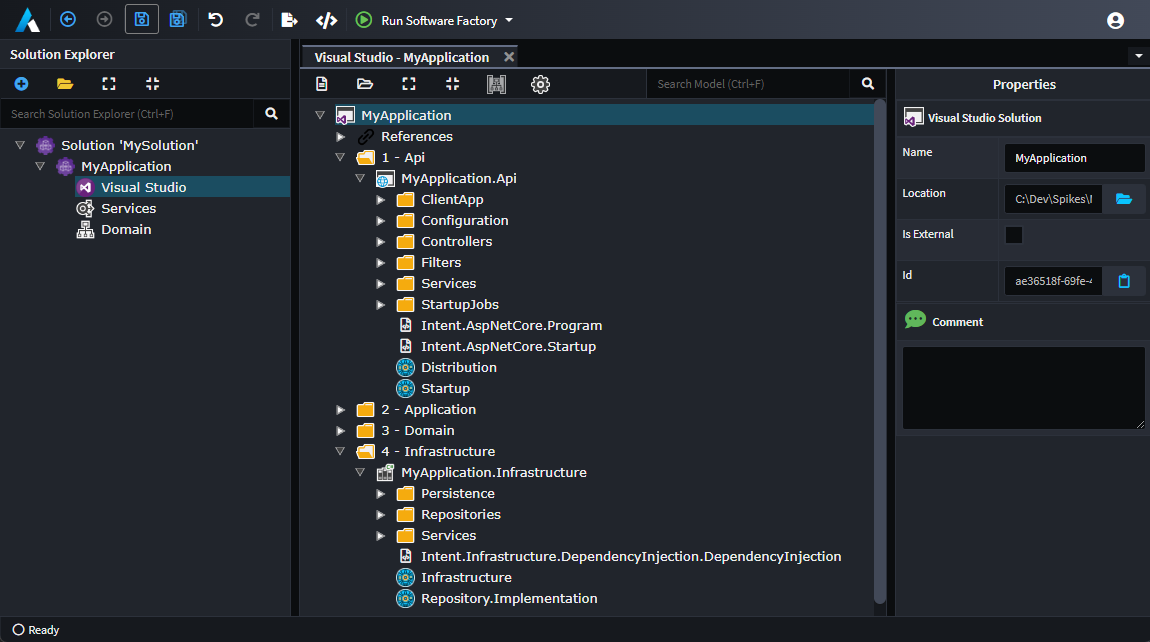
Task: Expand the 2 - Application folder
Action: click(x=340, y=409)
